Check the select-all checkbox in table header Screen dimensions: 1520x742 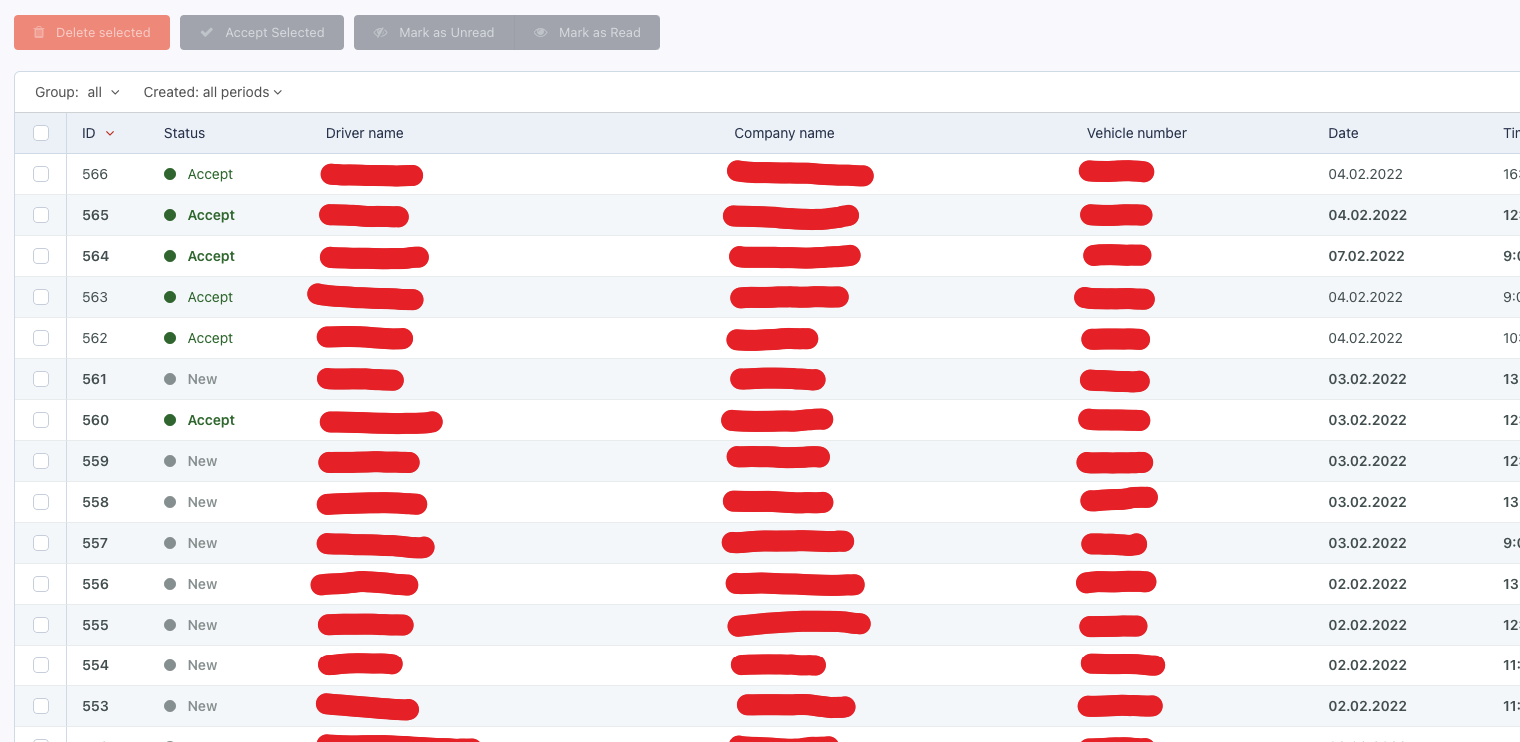coord(41,132)
